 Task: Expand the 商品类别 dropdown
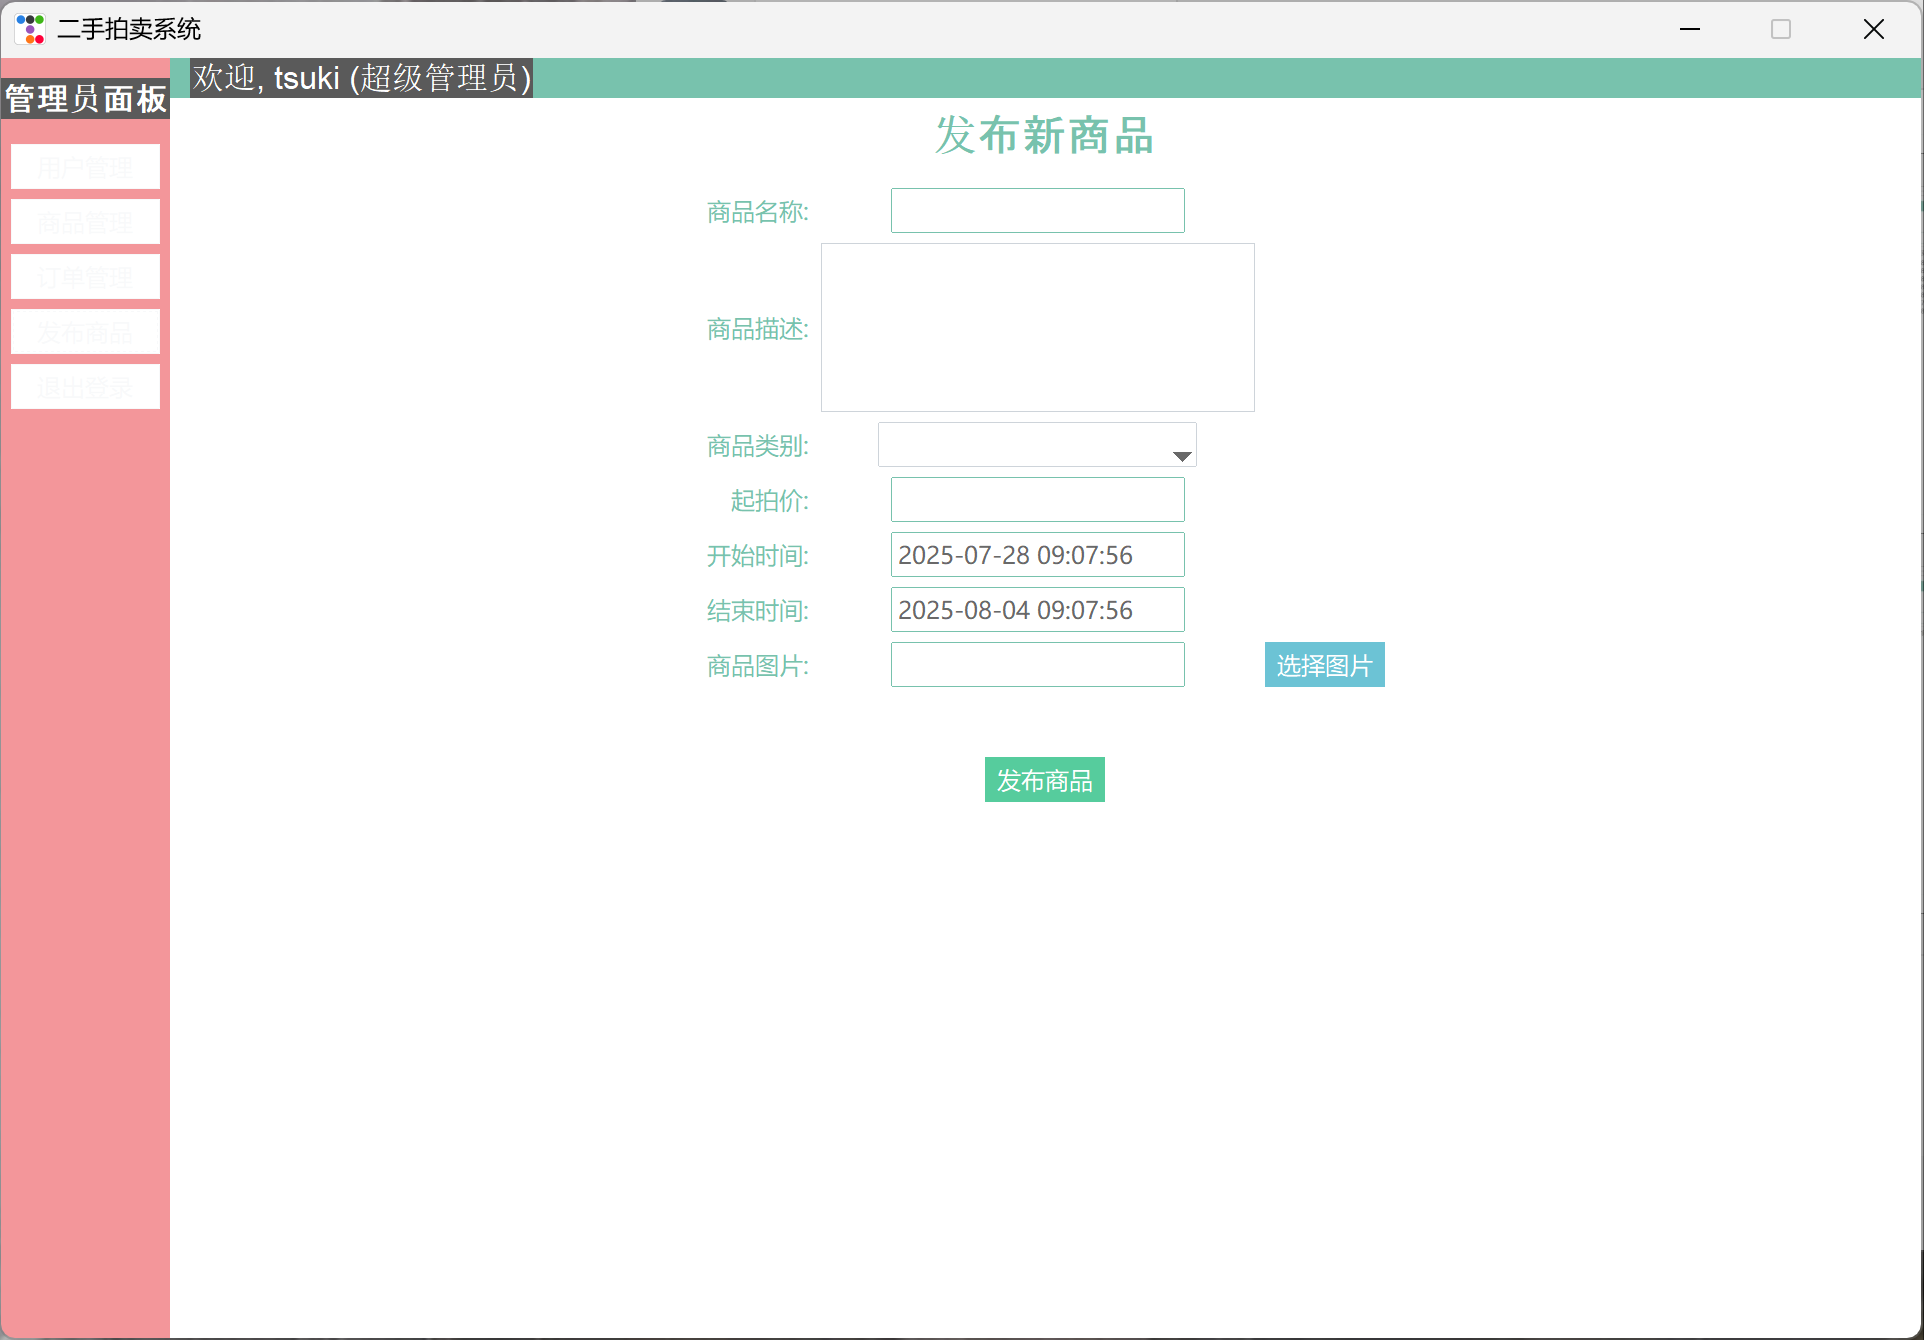[1037, 445]
